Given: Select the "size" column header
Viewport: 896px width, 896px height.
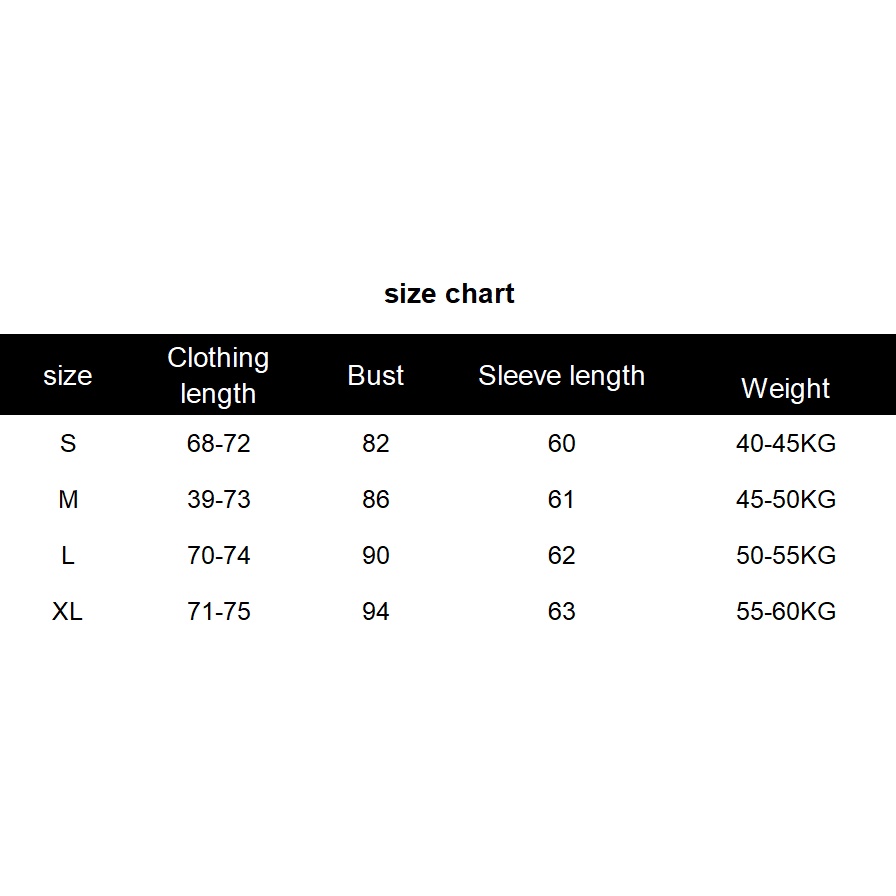Looking at the screenshot, I should (67, 376).
